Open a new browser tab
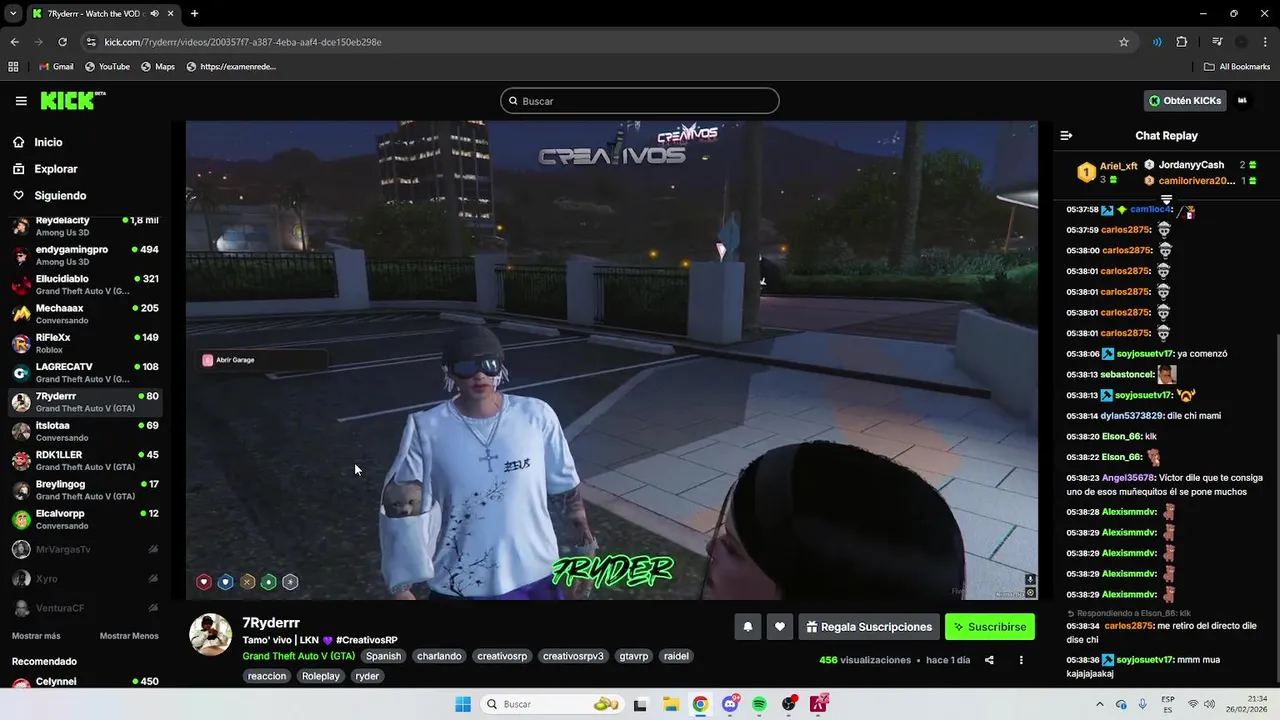 [x=194, y=14]
